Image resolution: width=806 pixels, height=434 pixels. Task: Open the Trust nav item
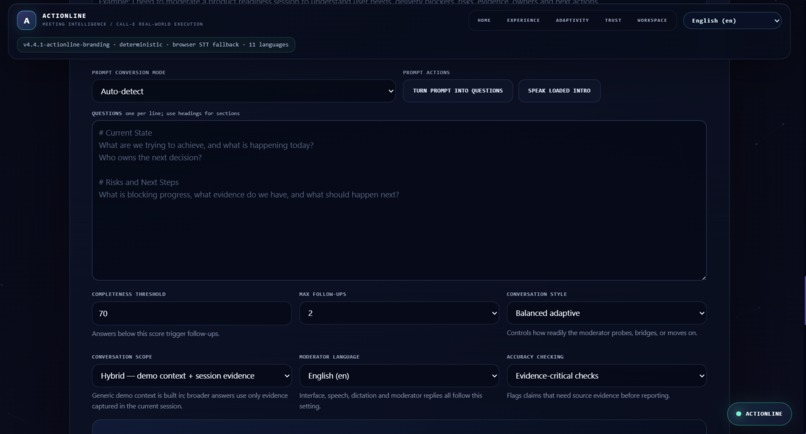613,21
